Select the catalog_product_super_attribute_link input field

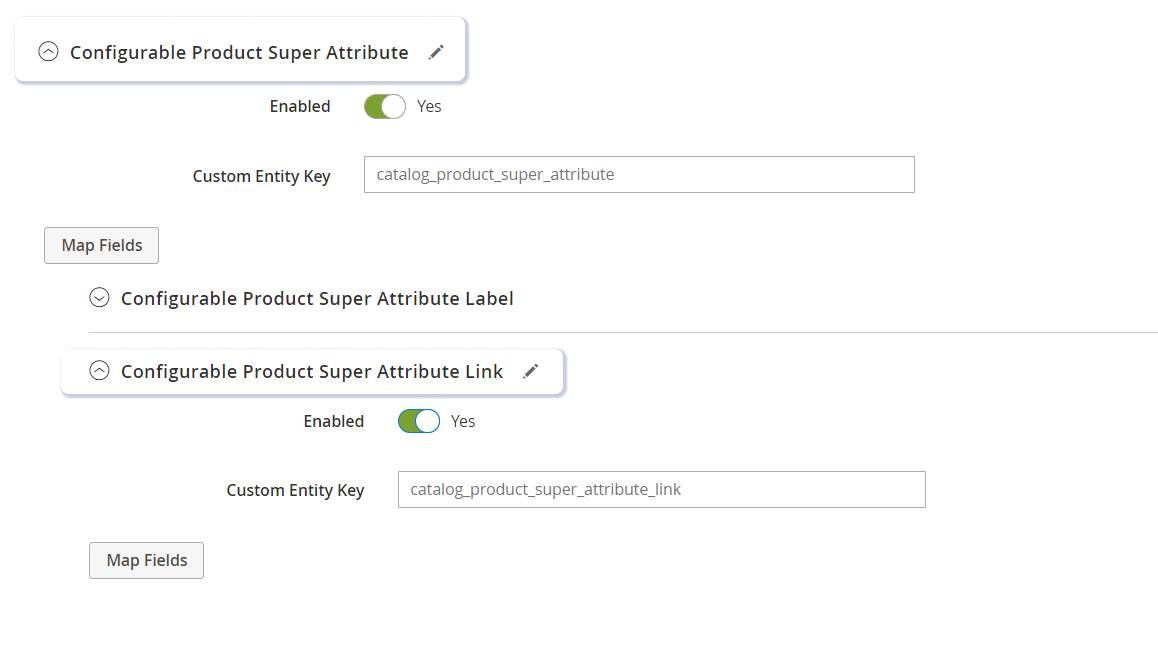point(661,489)
